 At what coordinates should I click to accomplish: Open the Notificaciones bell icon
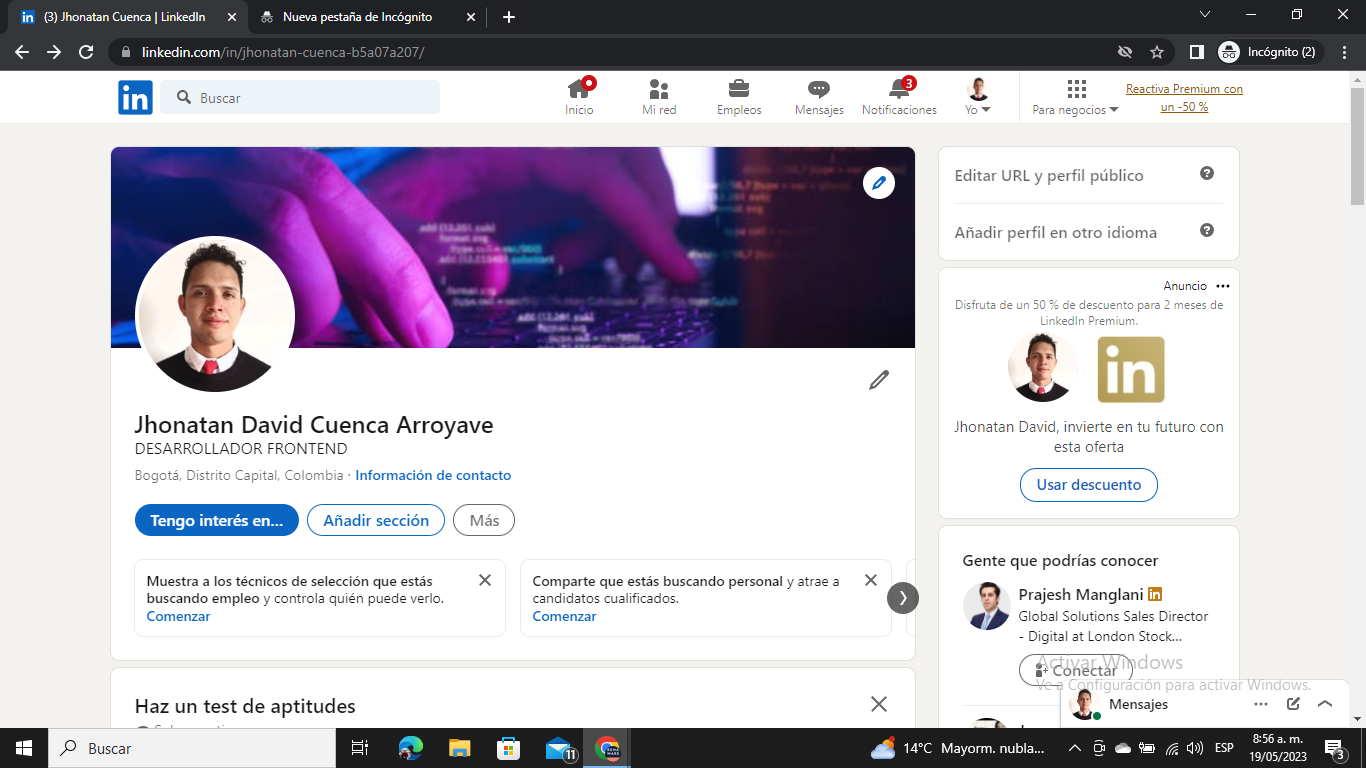pos(899,97)
